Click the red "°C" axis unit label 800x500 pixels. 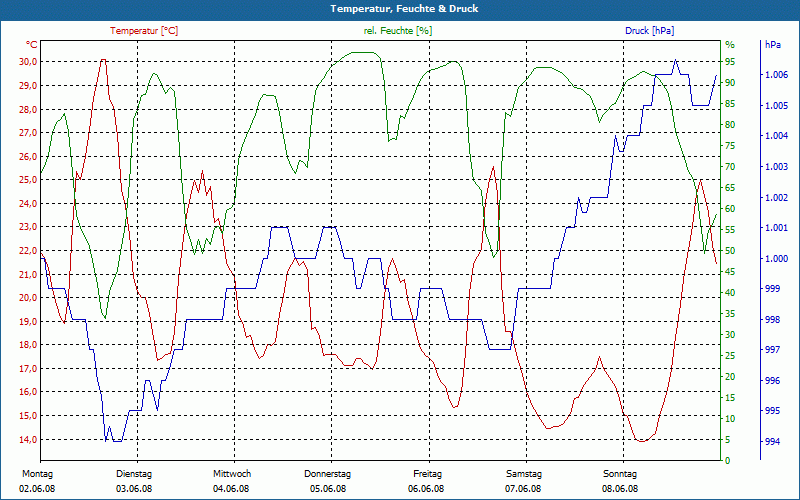tap(32, 45)
